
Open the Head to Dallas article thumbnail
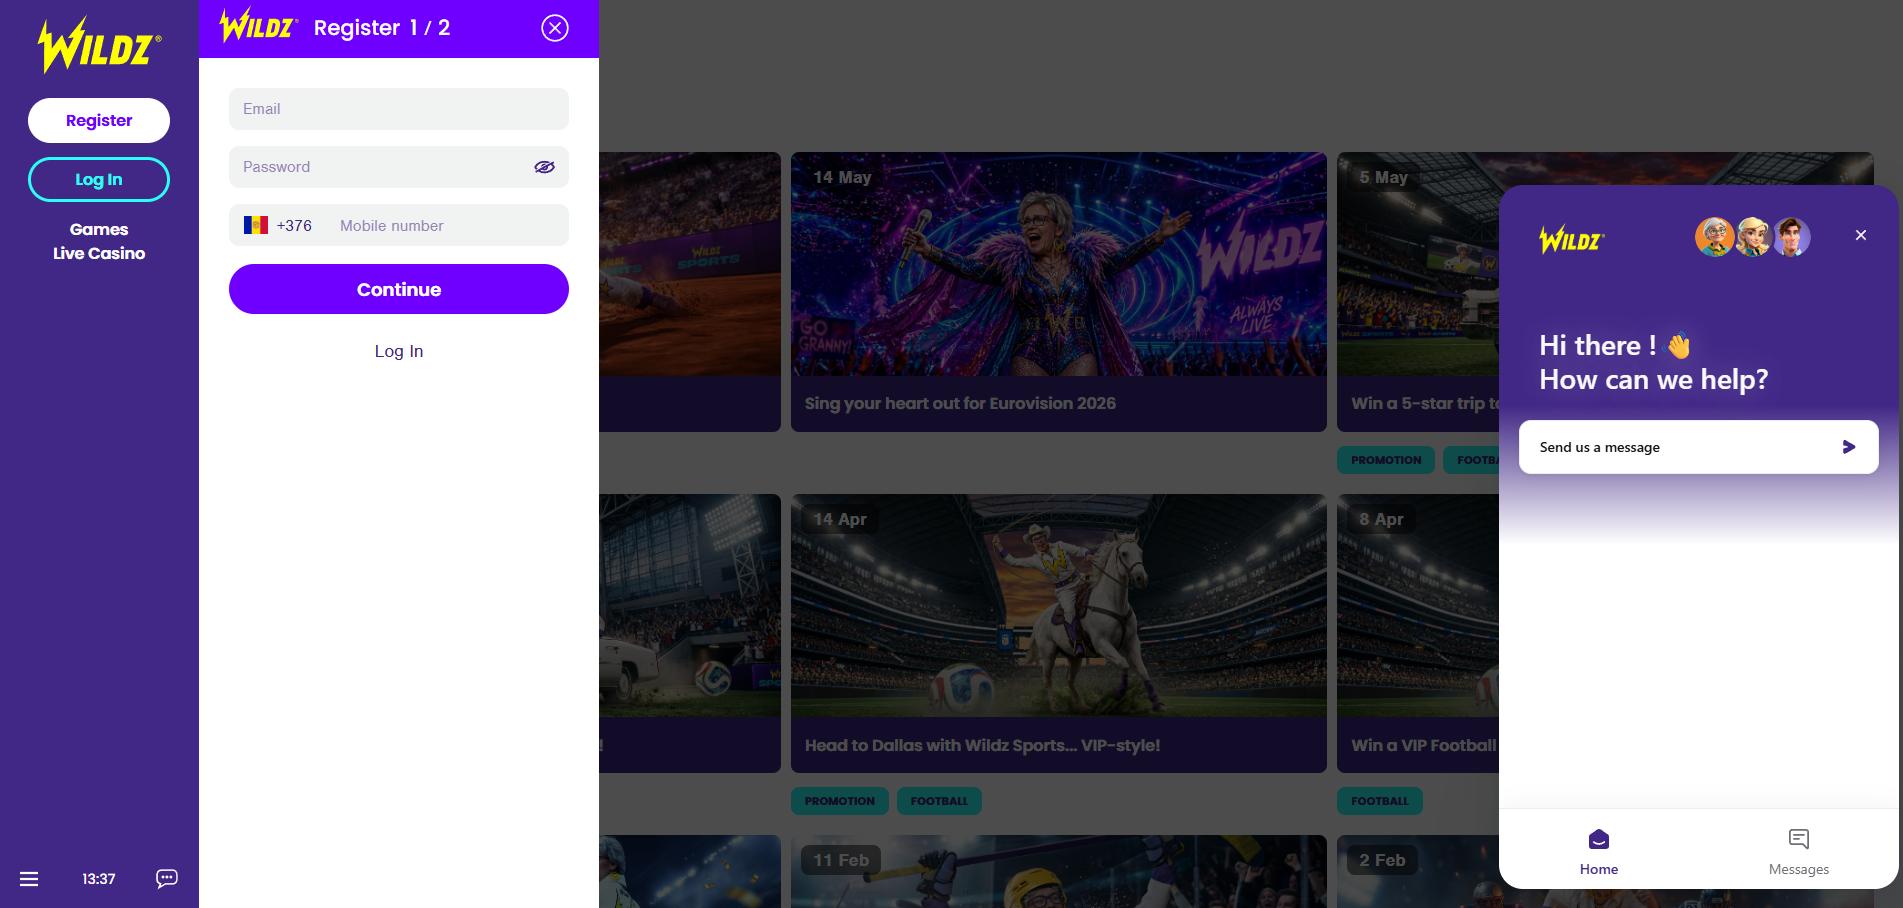tap(1059, 605)
